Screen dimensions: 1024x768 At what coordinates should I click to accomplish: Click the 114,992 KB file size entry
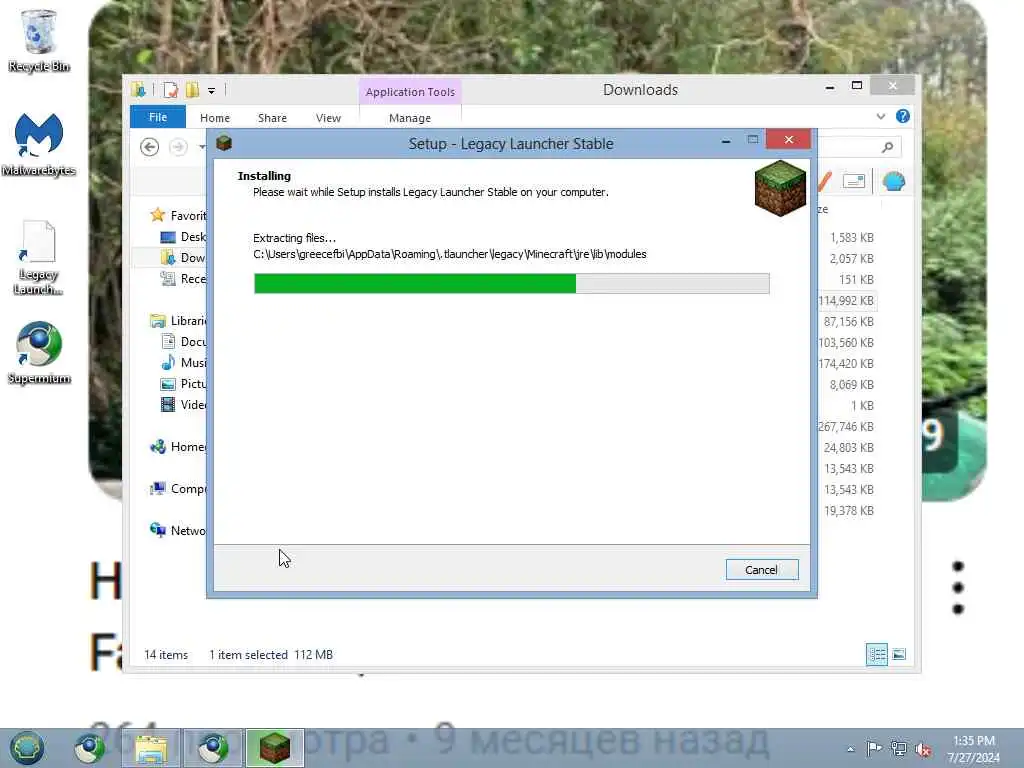point(846,300)
